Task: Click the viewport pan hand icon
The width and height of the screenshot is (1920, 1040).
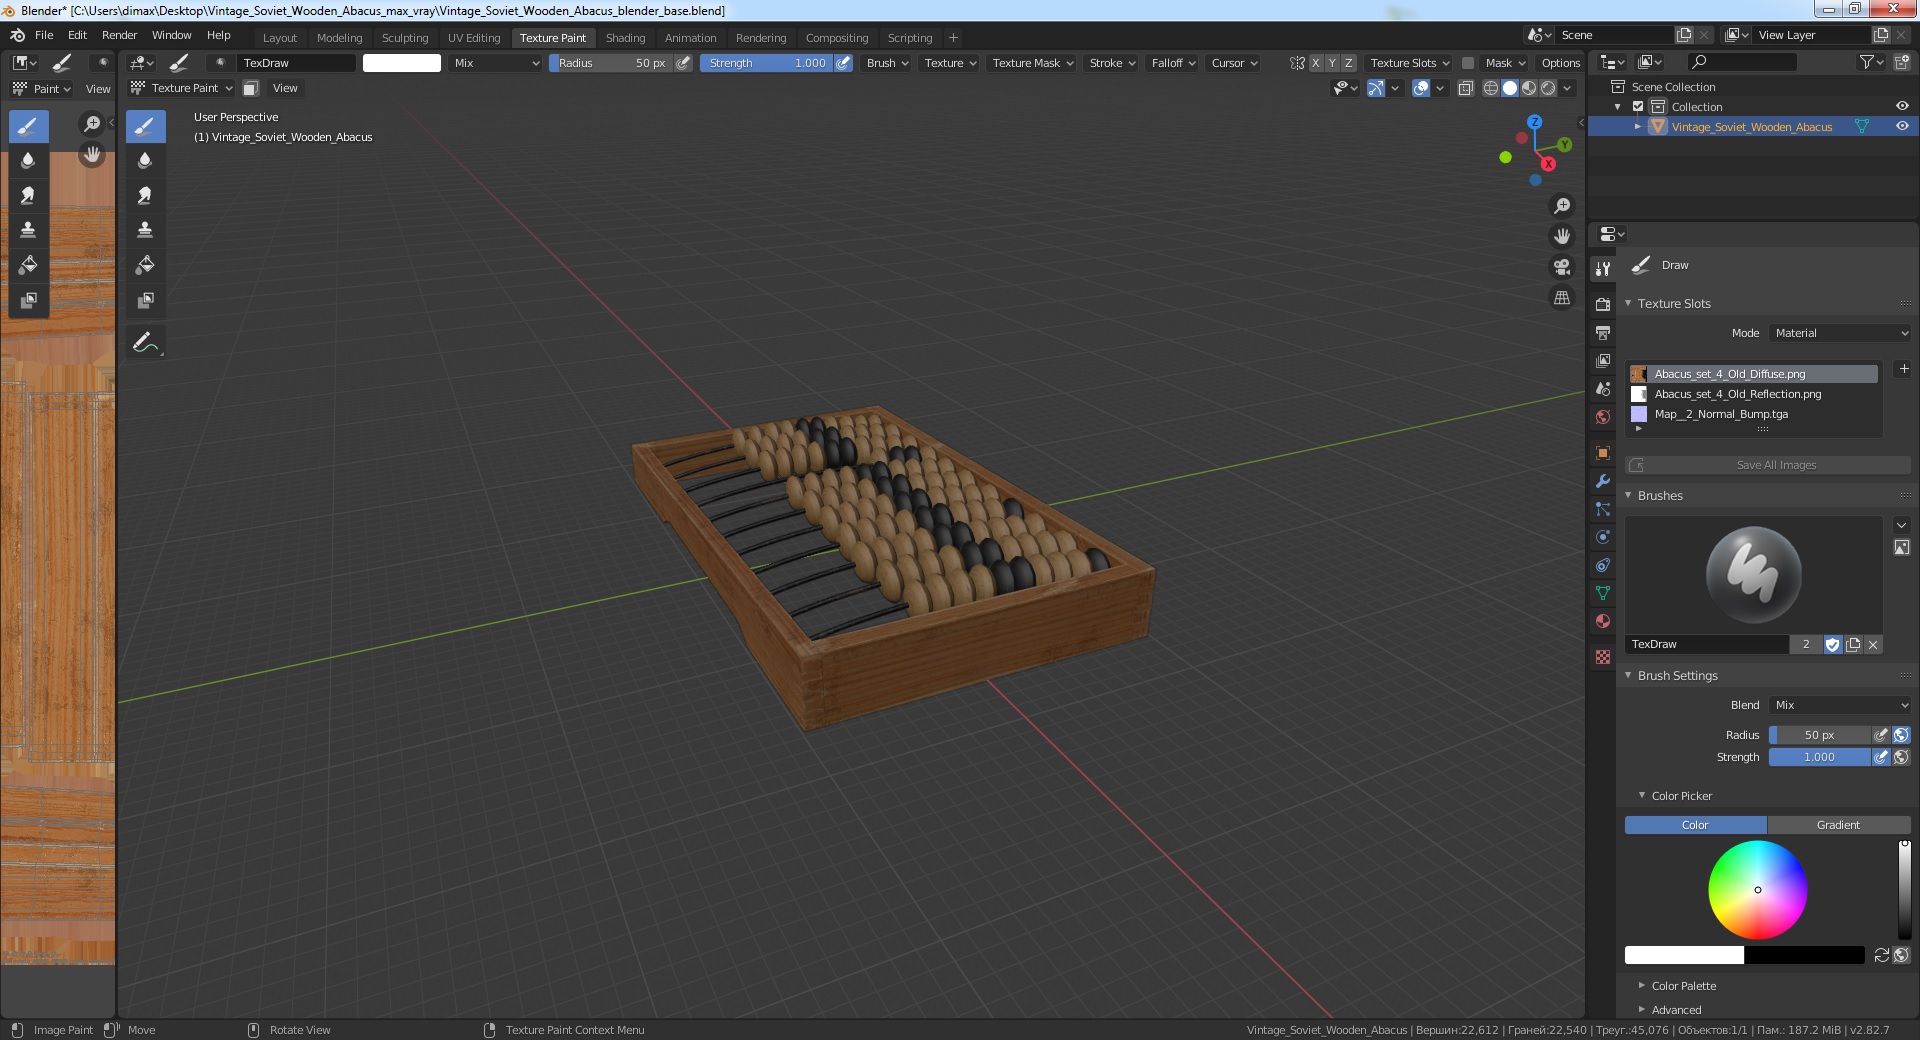Action: (1561, 237)
